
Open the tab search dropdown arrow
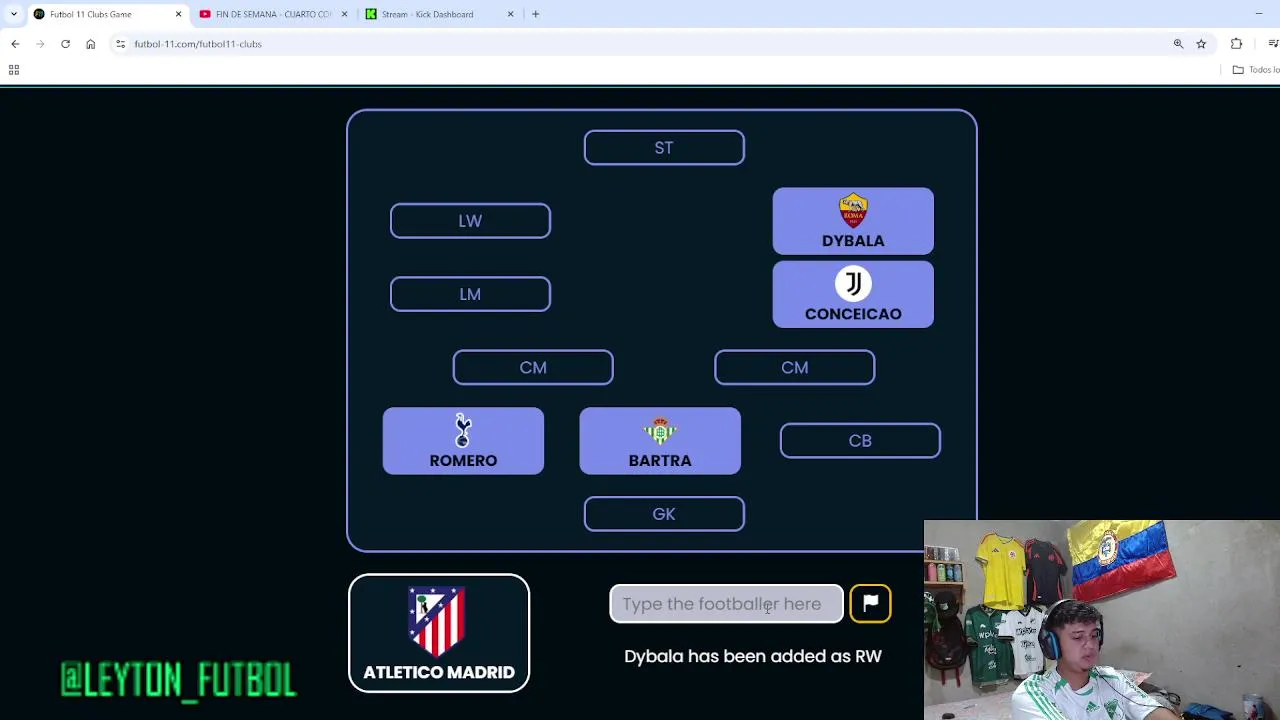[13, 14]
